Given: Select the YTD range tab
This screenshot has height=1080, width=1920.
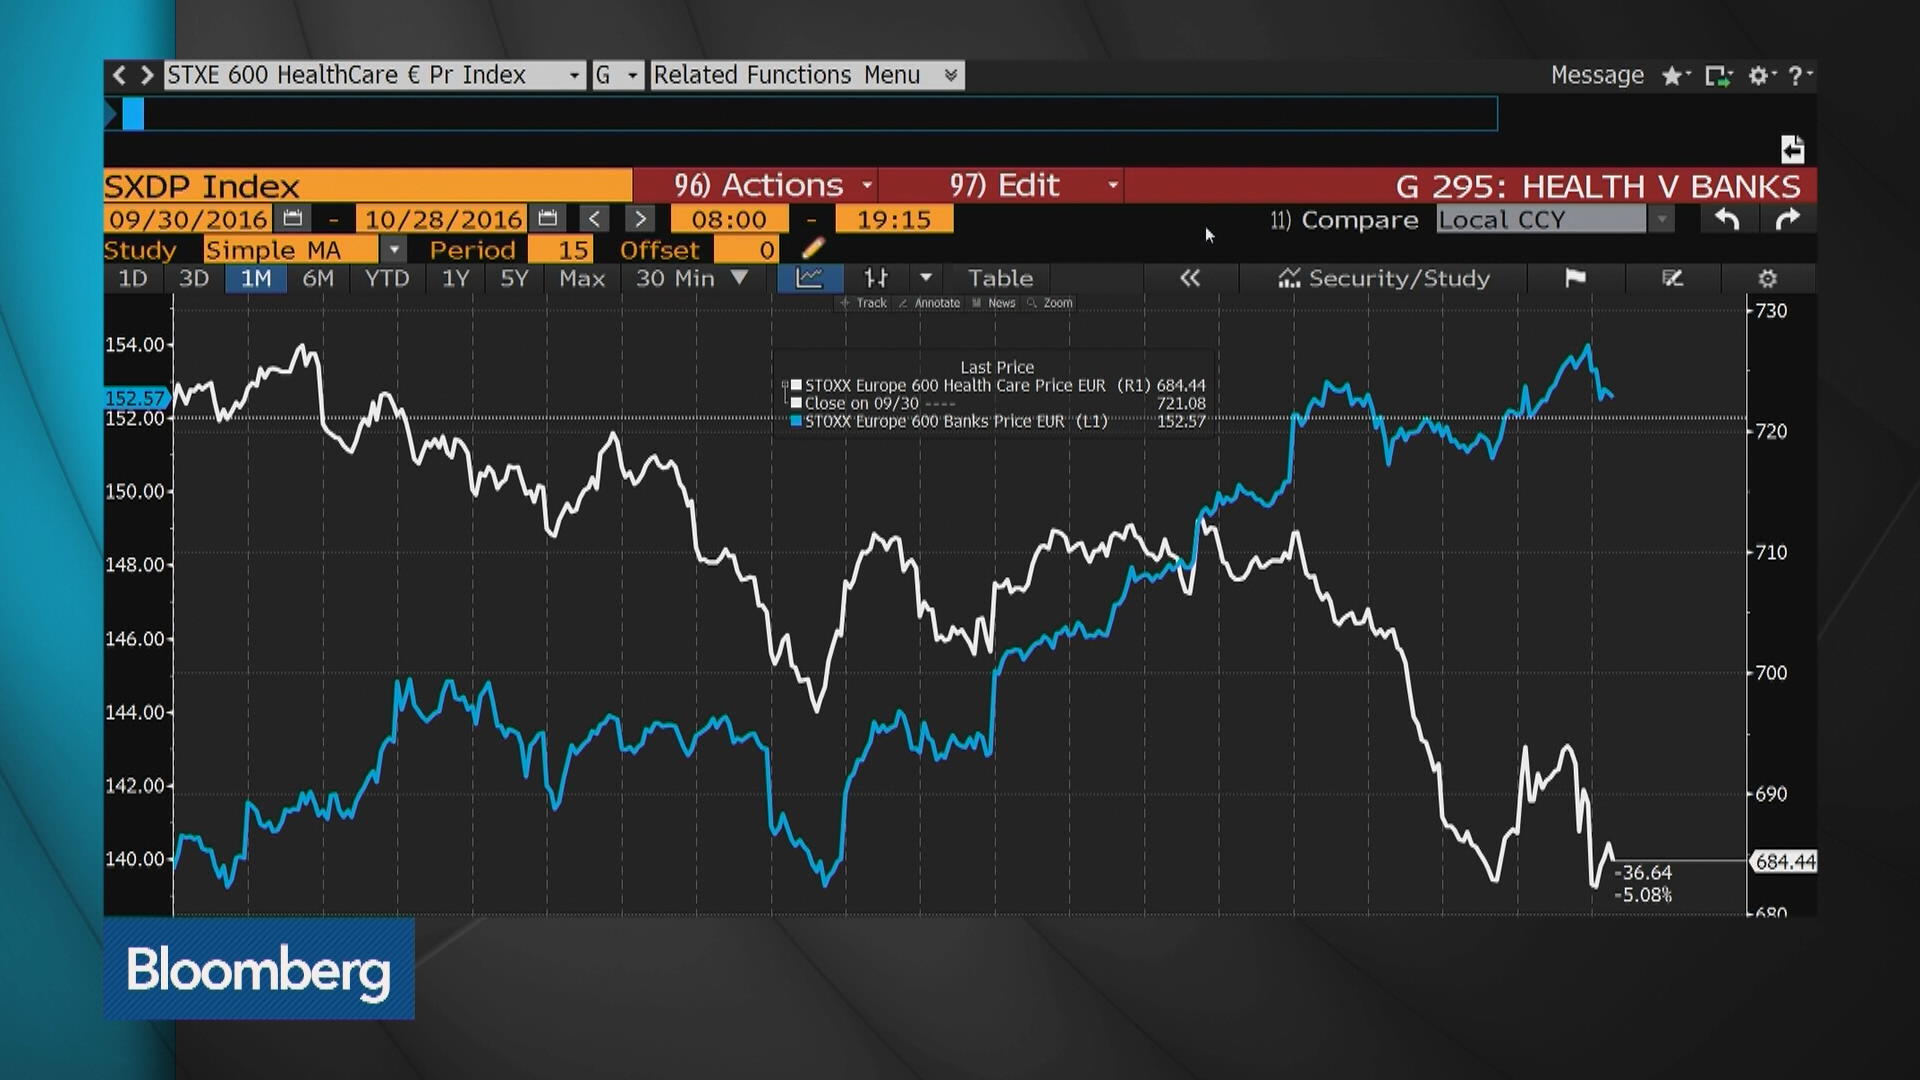Looking at the screenshot, I should [387, 278].
